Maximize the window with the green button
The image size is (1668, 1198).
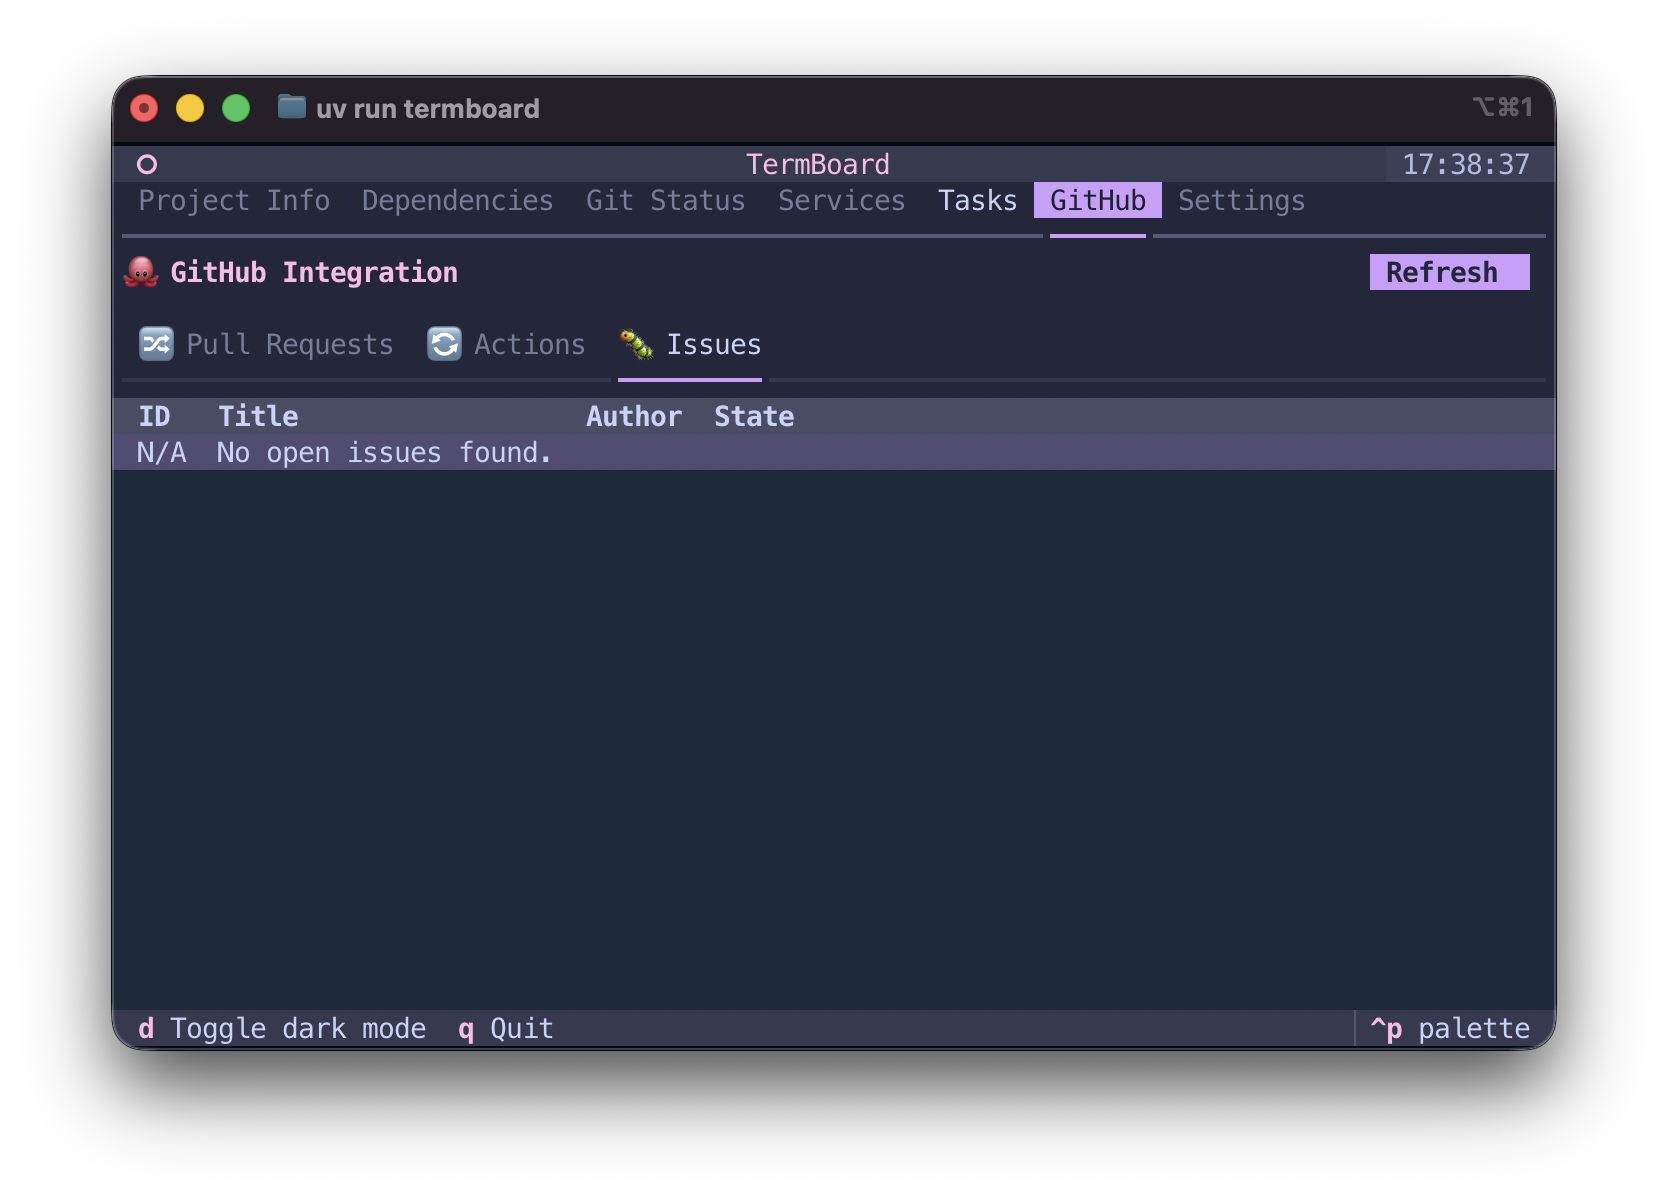coord(236,107)
